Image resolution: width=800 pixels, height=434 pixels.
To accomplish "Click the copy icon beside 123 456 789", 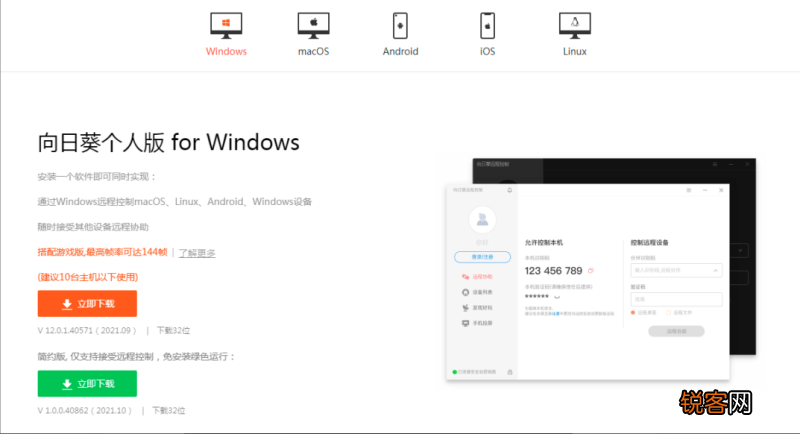I will click(591, 271).
